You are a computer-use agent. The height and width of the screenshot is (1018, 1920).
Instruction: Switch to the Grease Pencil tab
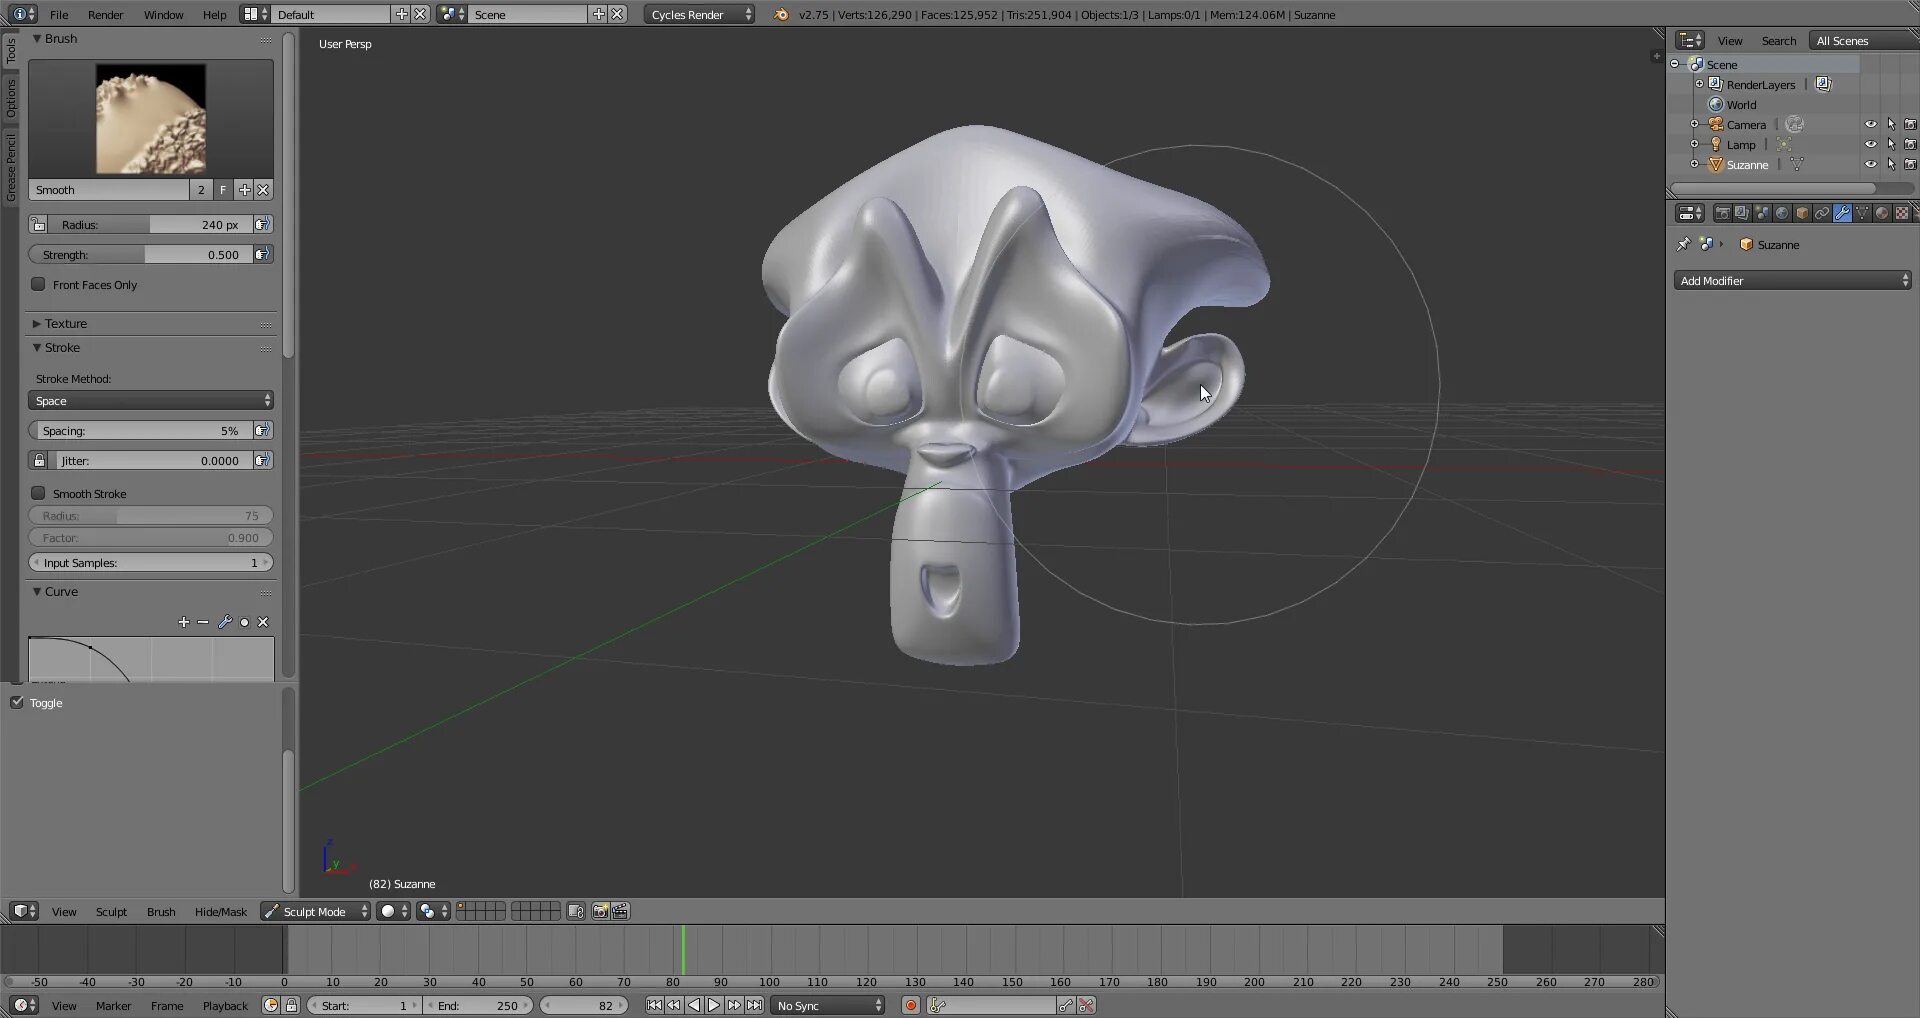point(11,167)
